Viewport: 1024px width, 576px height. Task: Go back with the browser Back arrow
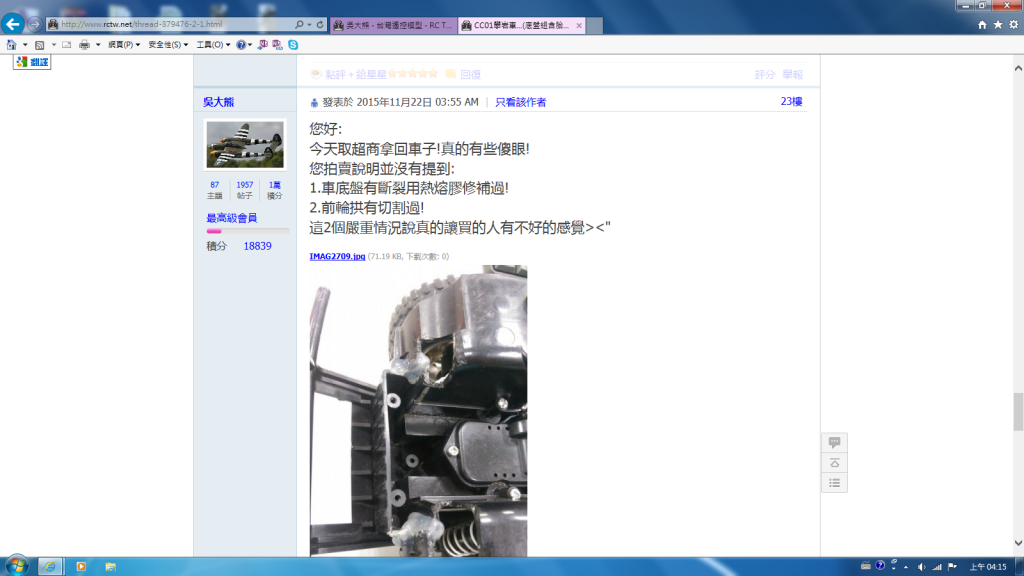pyautogui.click(x=12, y=24)
